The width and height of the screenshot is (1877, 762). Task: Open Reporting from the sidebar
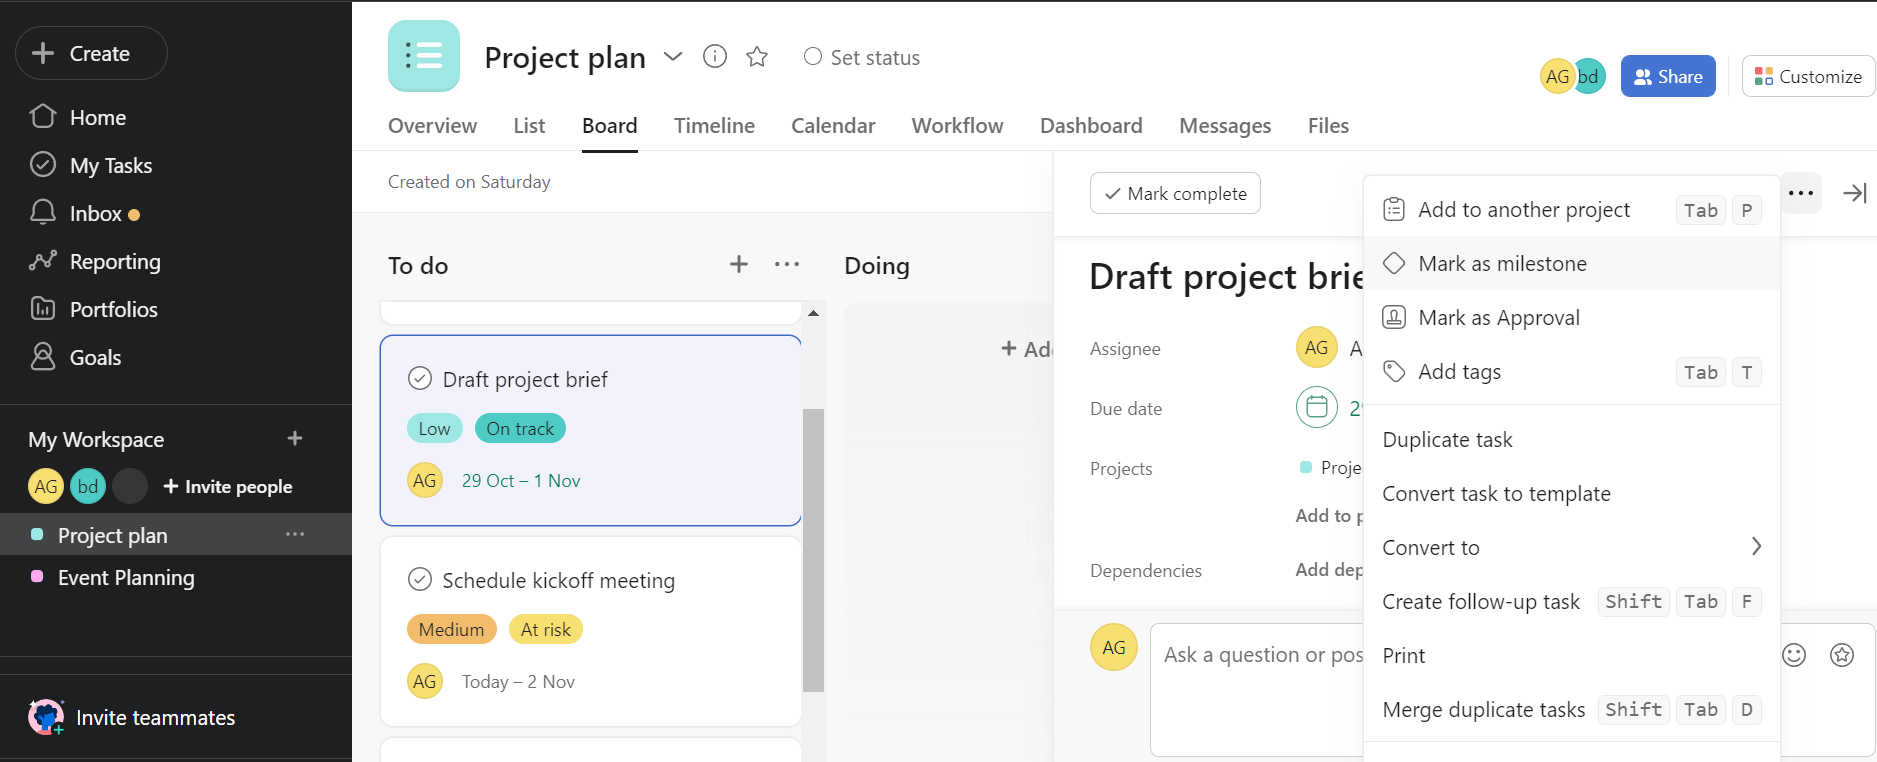pyautogui.click(x=114, y=262)
